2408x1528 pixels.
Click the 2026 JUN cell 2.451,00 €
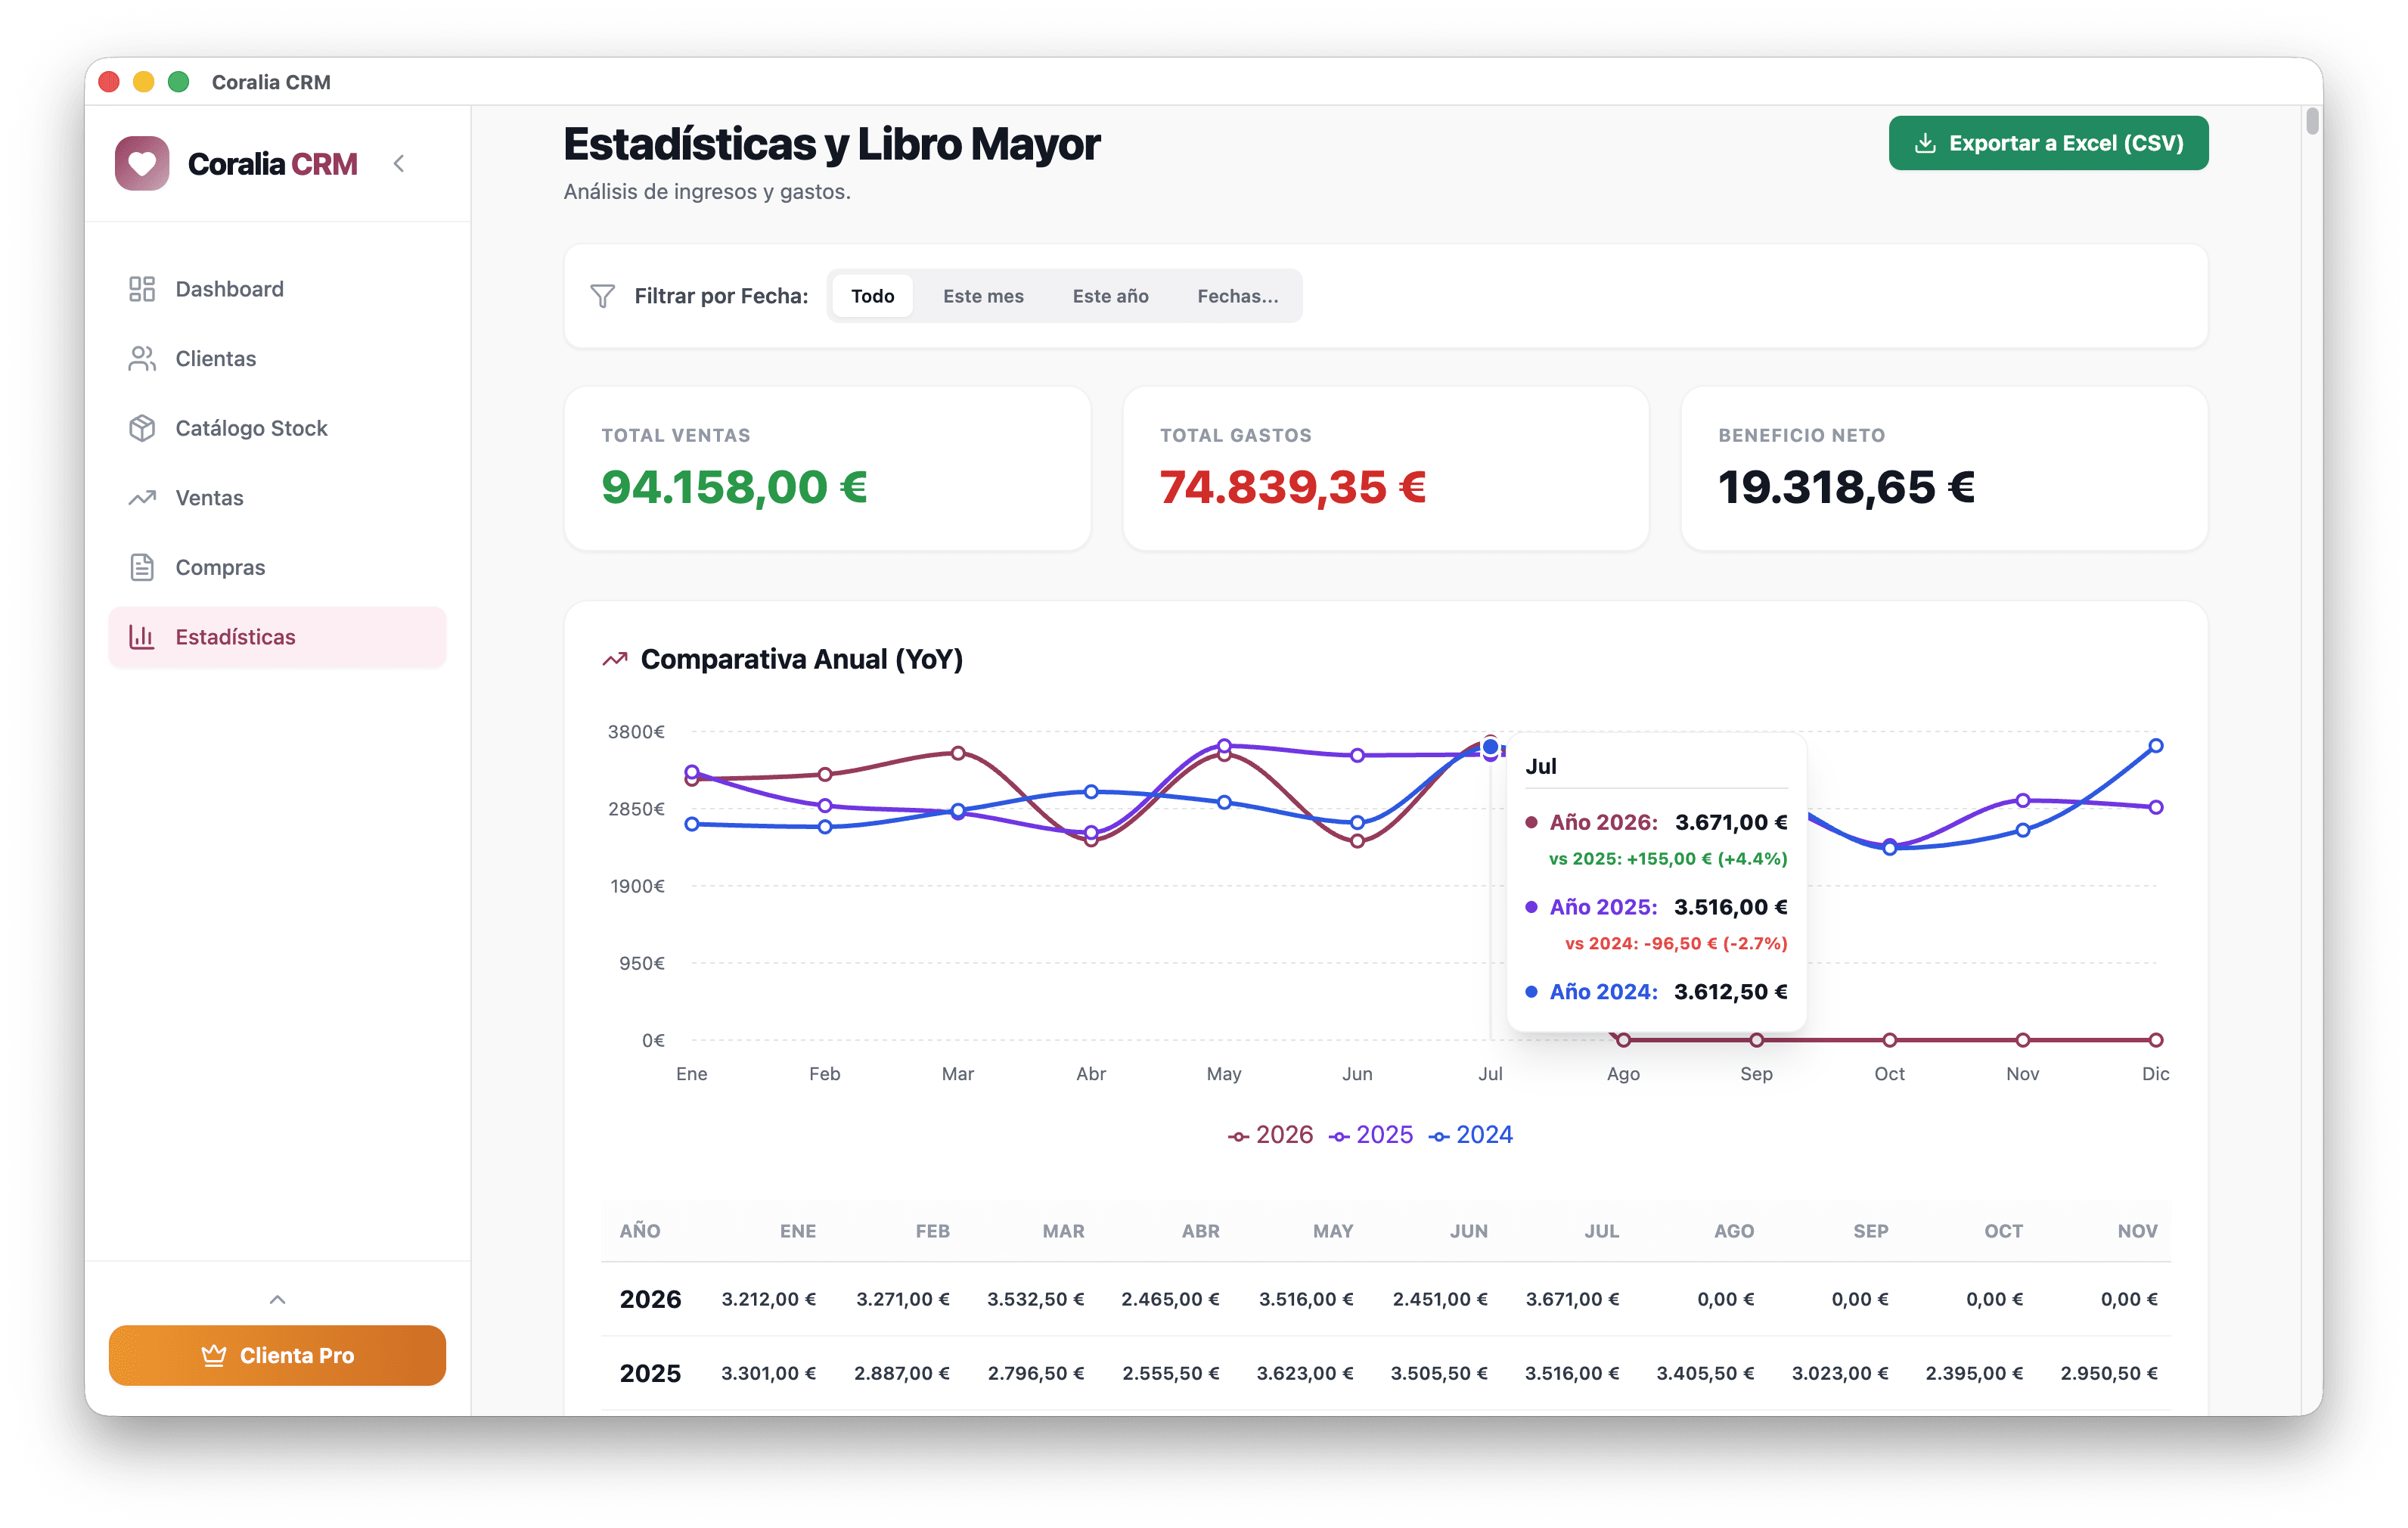point(1439,1299)
